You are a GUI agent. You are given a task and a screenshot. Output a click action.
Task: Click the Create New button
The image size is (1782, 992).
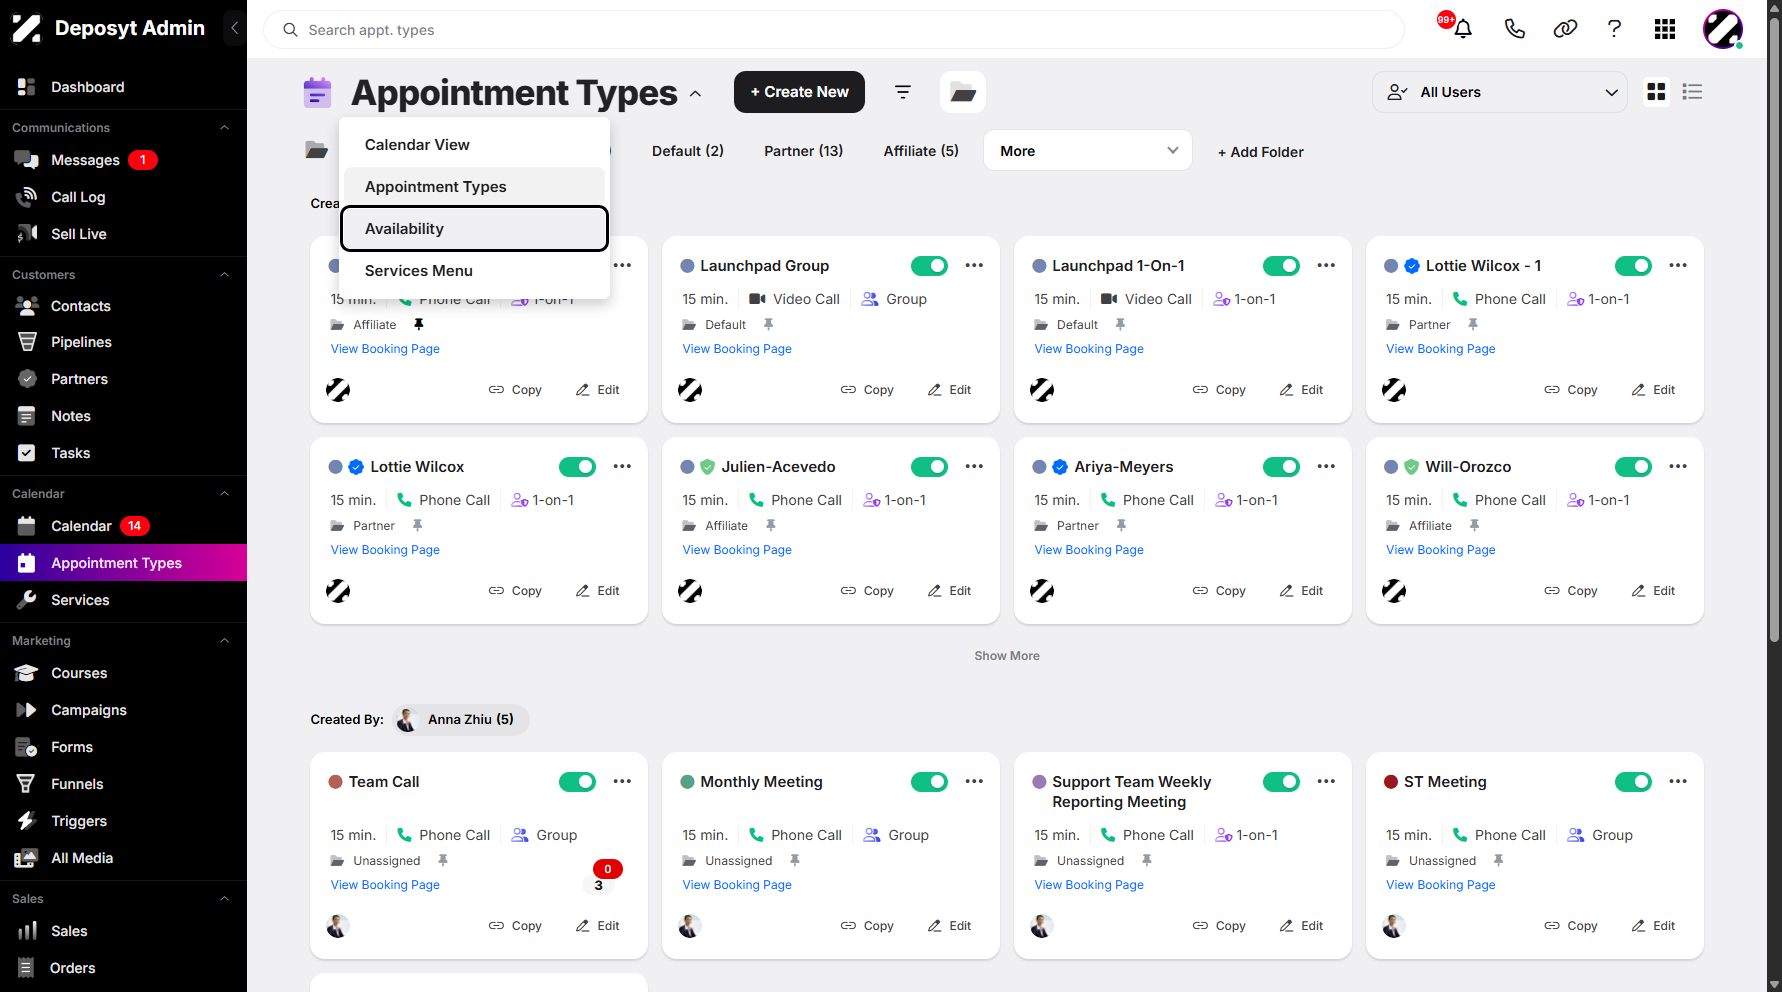pos(799,92)
